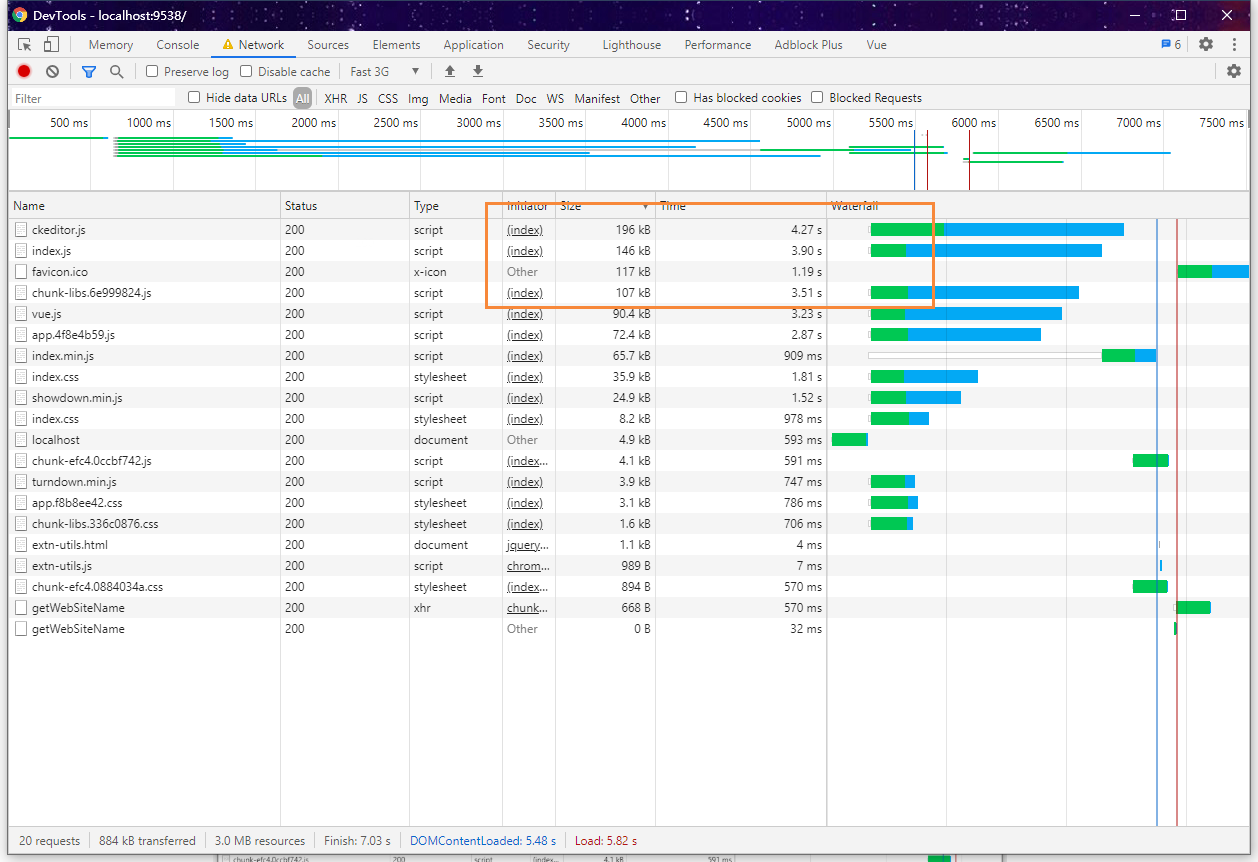Viewport: 1258px width, 862px height.
Task: Switch to Memory tab
Action: coord(111,44)
